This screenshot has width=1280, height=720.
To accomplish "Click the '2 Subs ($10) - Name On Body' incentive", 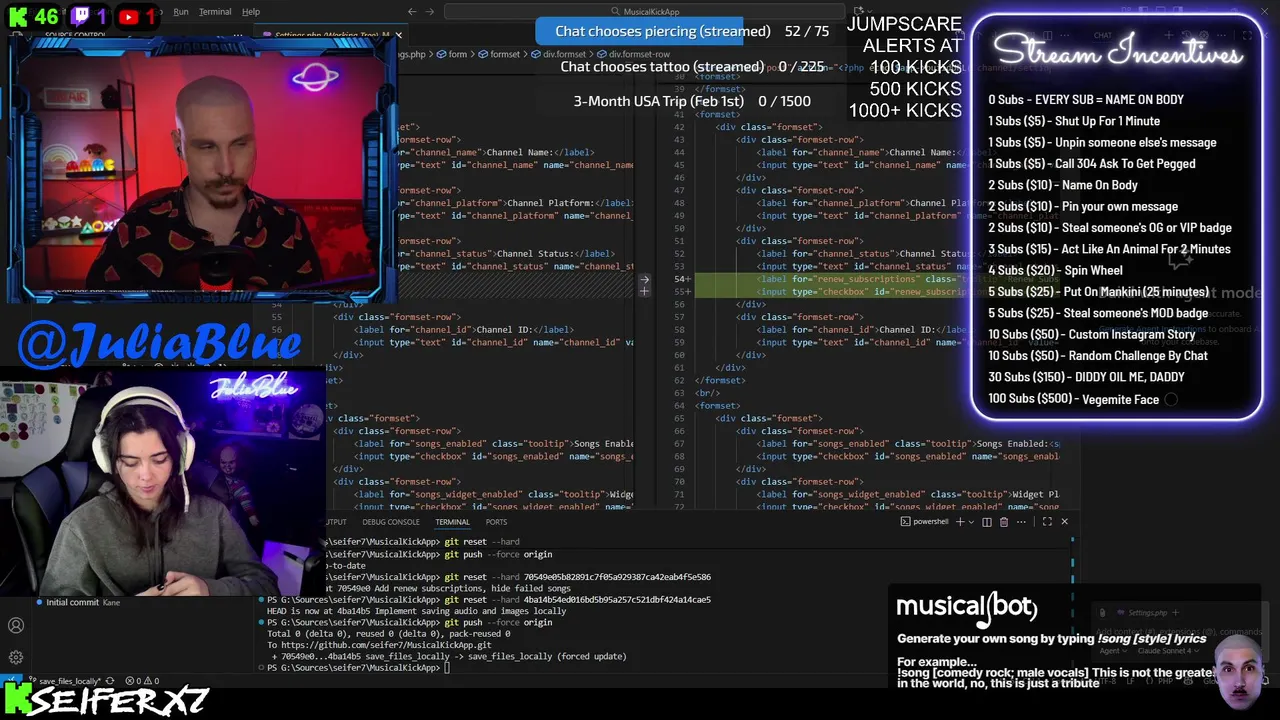I will tap(1063, 185).
